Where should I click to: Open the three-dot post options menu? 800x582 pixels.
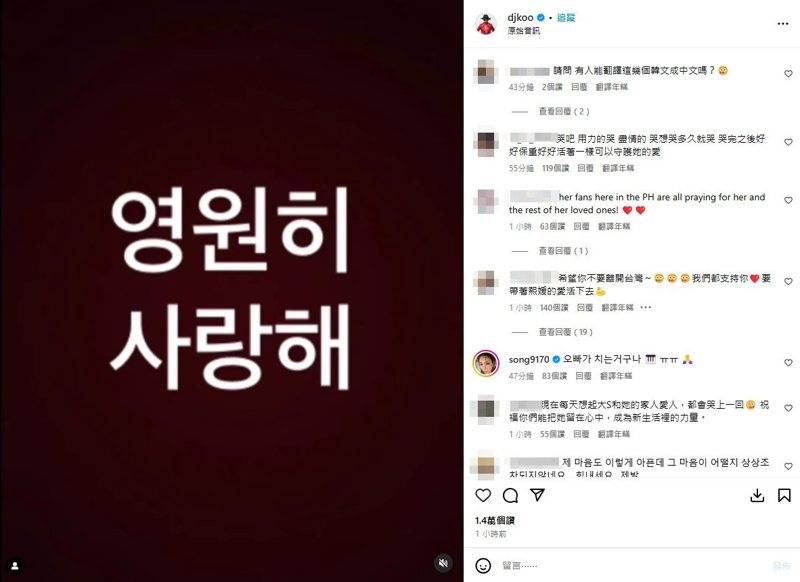tap(783, 23)
